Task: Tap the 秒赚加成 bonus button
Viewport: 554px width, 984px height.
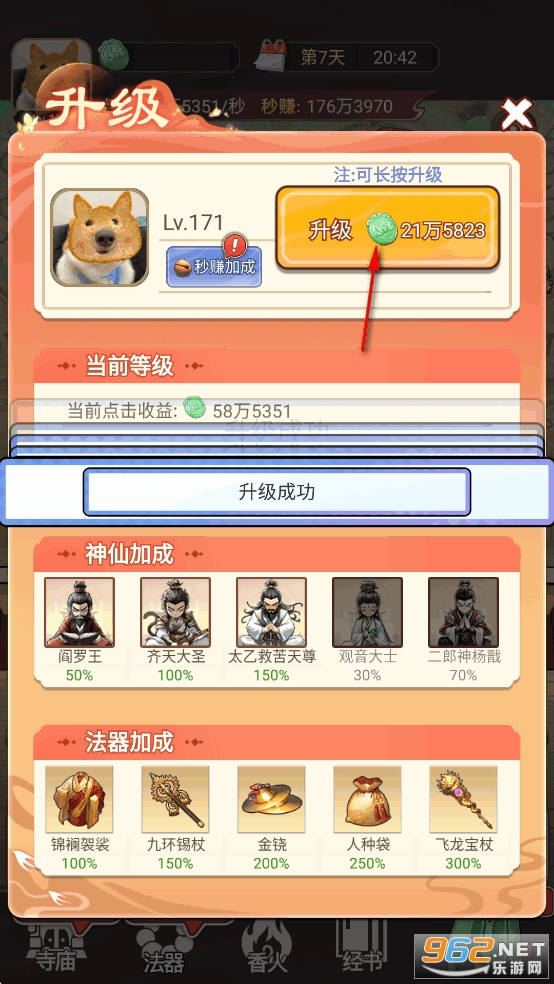Action: coord(214,267)
